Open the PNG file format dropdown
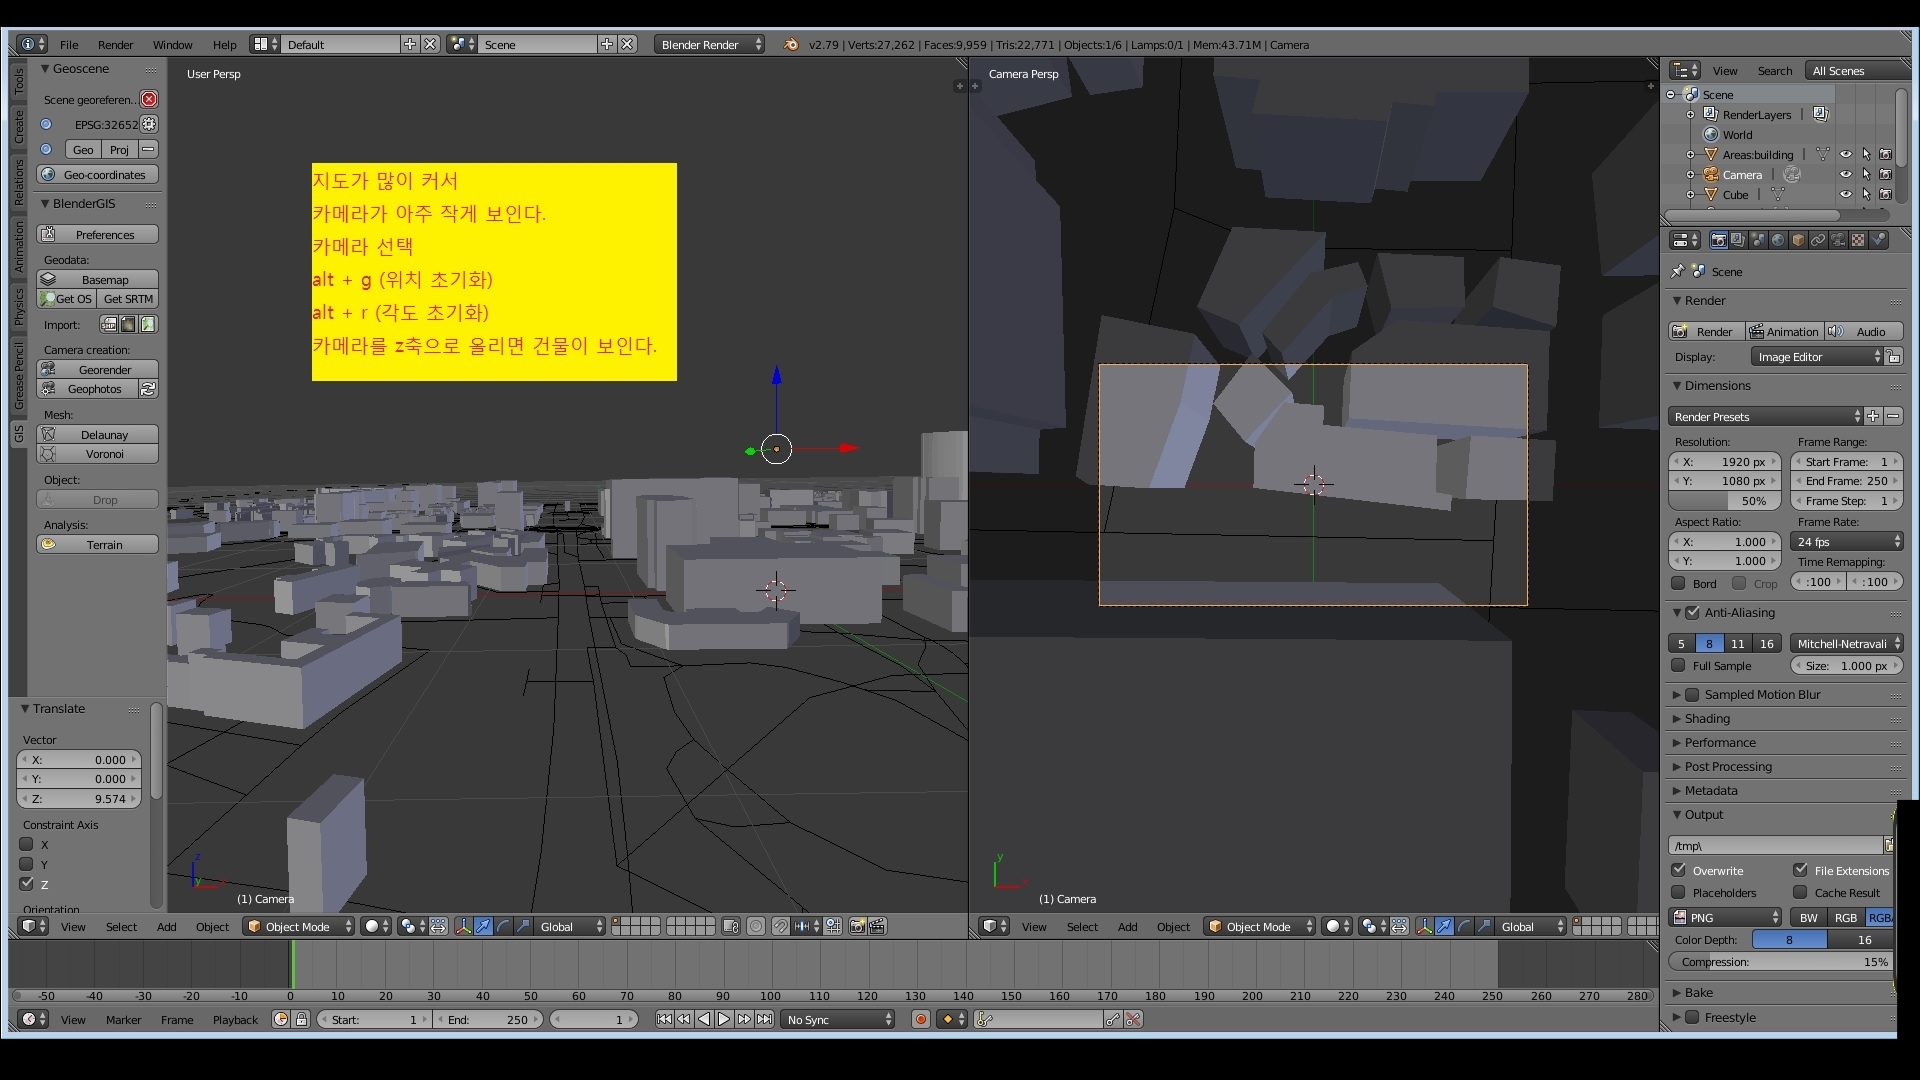Image resolution: width=1920 pixels, height=1080 pixels. point(1725,917)
